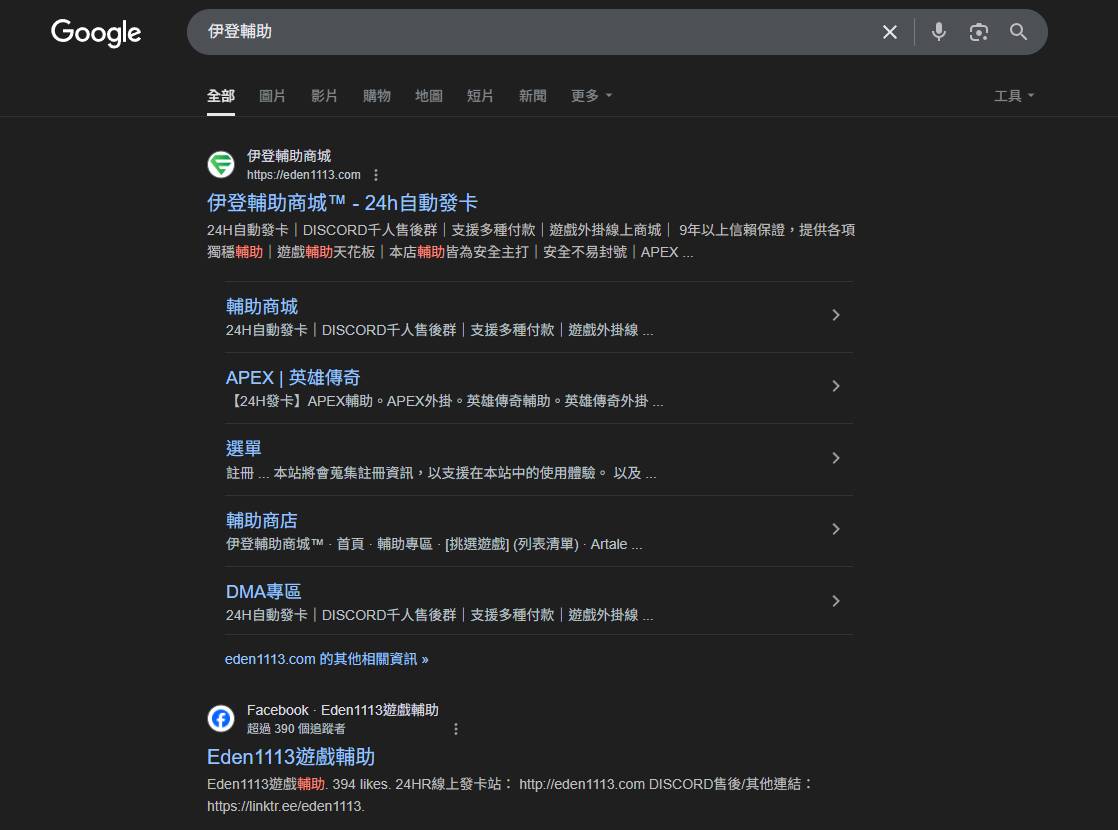
Task: Click Facebook · Eden1113遊戲輔助 source text
Action: click(x=342, y=710)
